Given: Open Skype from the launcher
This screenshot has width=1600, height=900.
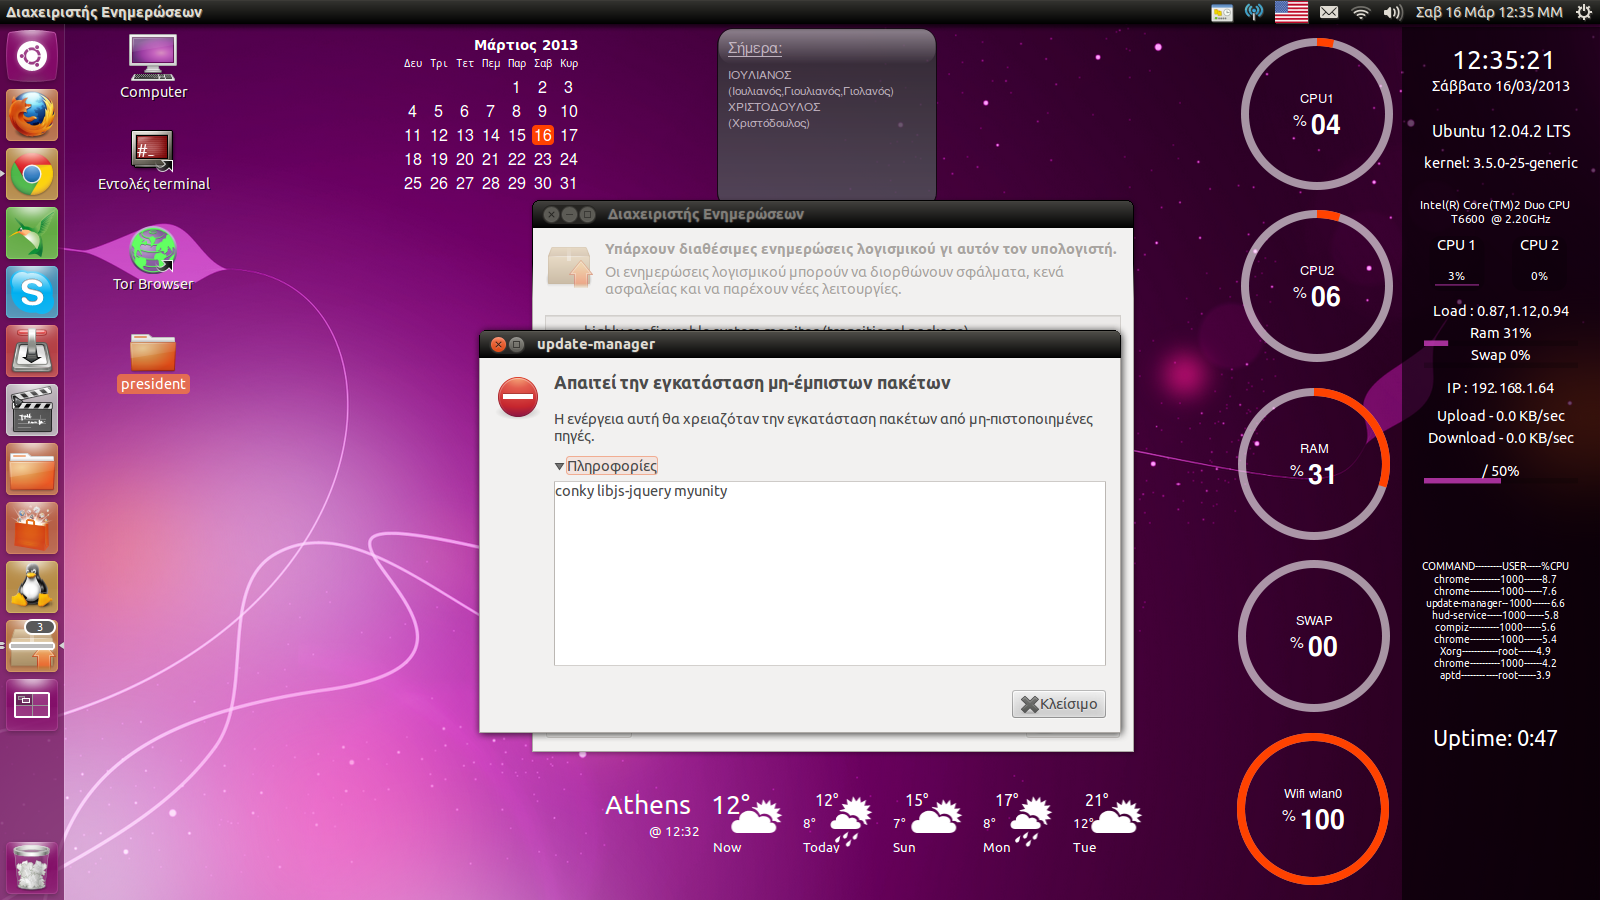Looking at the screenshot, I should click(32, 293).
